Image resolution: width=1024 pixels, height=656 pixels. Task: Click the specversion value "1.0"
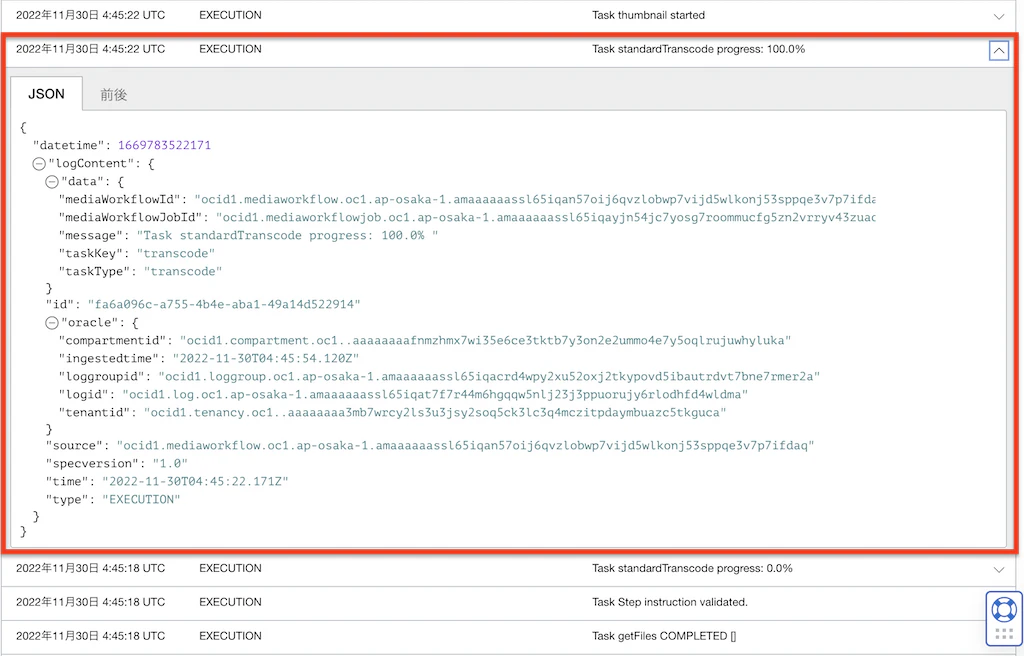click(x=170, y=464)
